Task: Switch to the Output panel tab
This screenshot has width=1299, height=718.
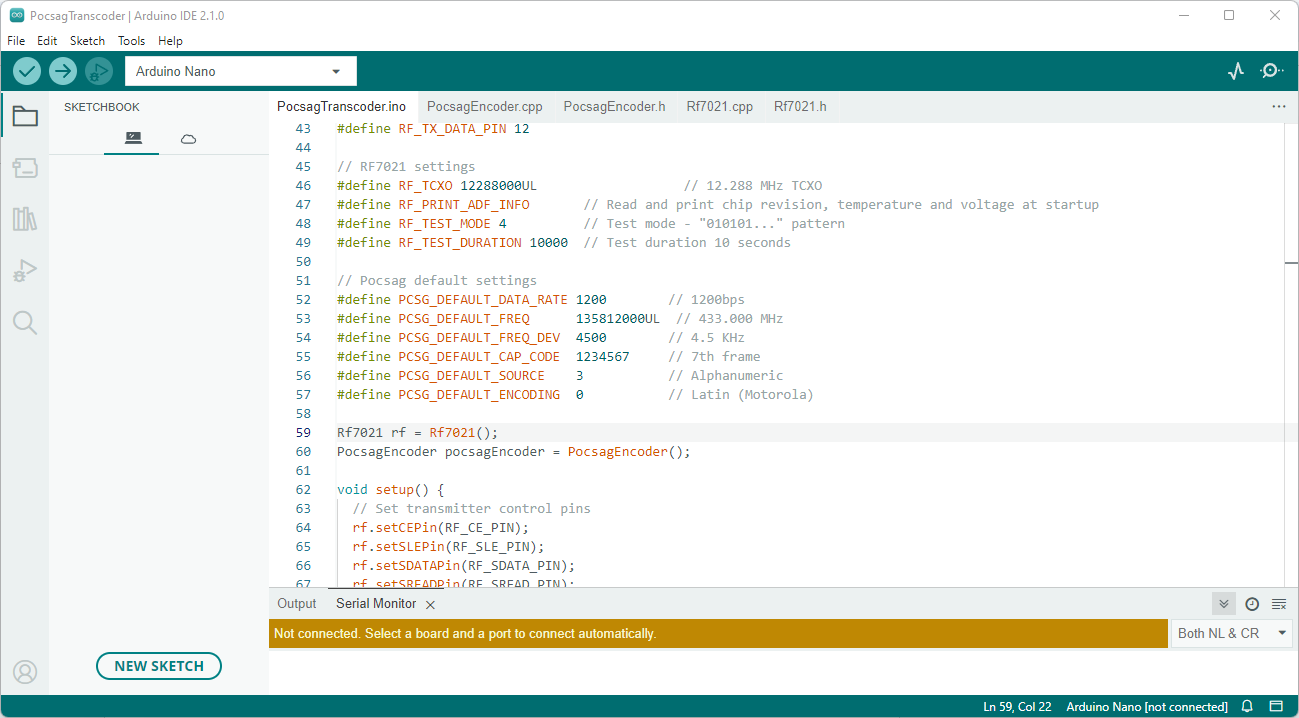Action: click(296, 604)
